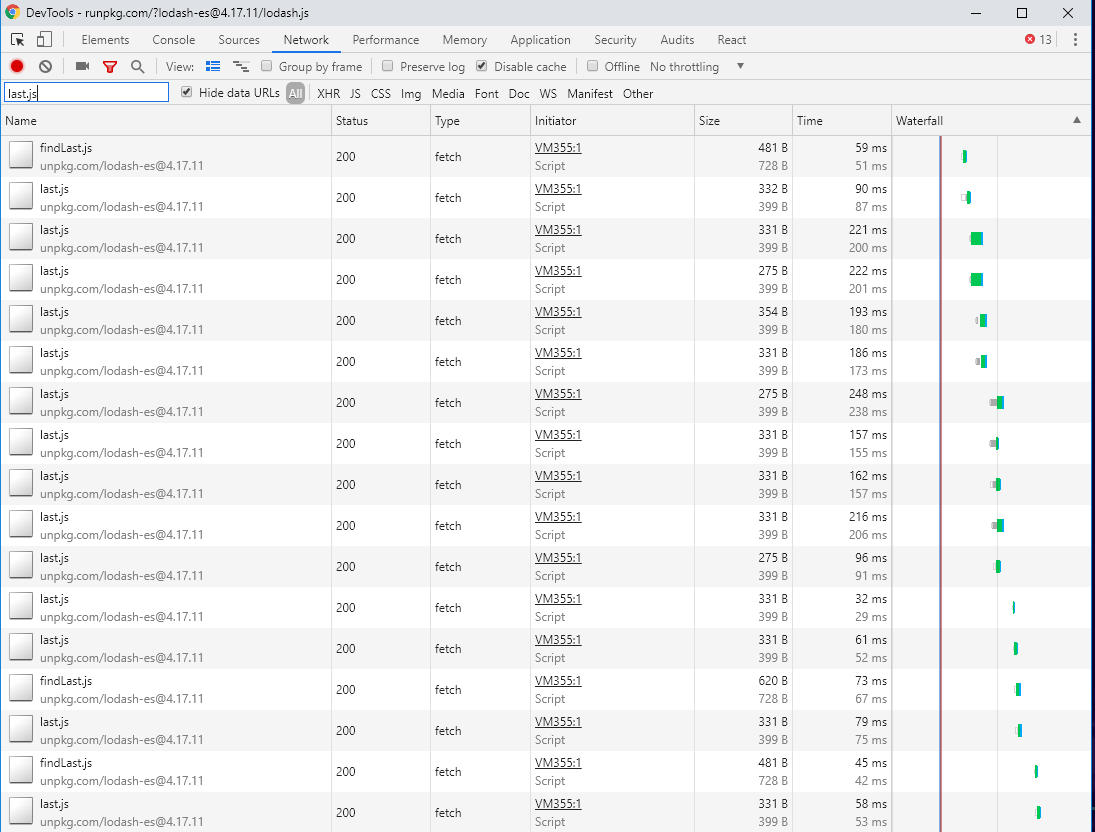The image size is (1095, 832).
Task: Filter requests by Media
Action: pos(448,94)
